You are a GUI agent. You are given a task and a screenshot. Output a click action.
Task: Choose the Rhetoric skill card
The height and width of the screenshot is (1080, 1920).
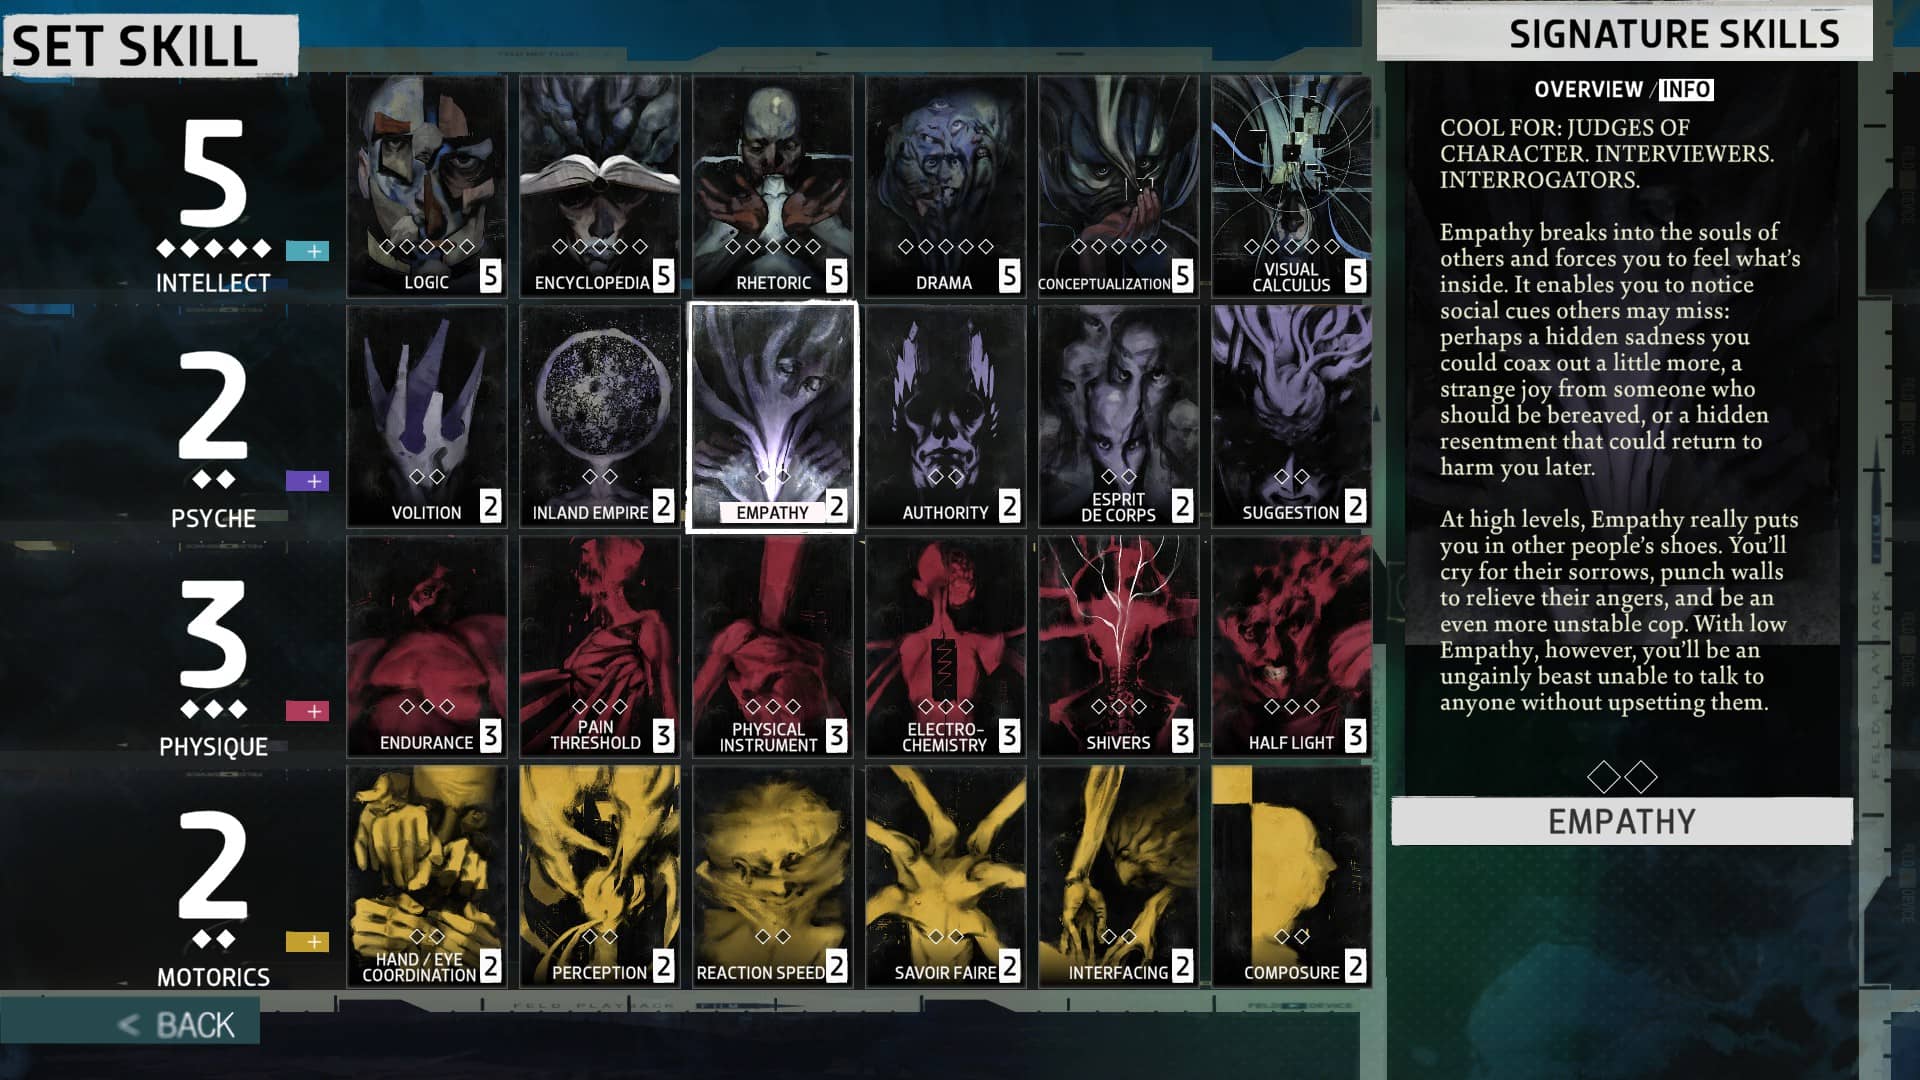(772, 186)
